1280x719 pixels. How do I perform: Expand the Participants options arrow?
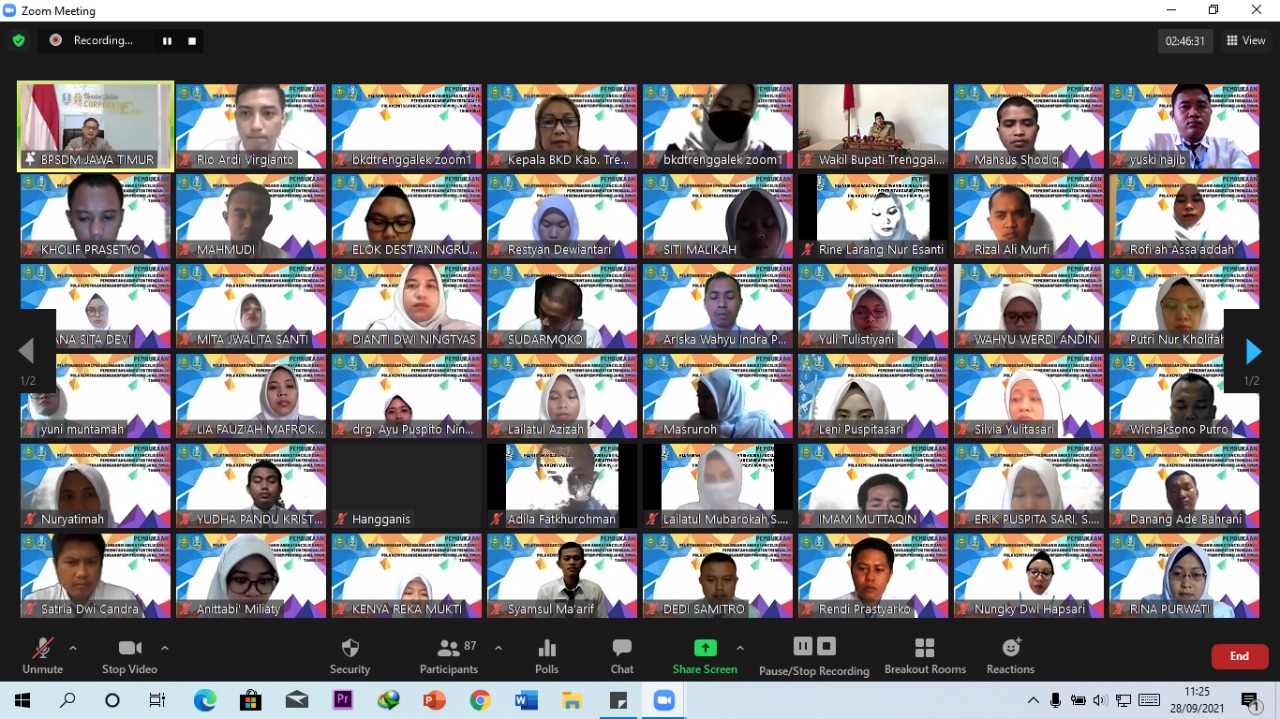pyautogui.click(x=498, y=648)
